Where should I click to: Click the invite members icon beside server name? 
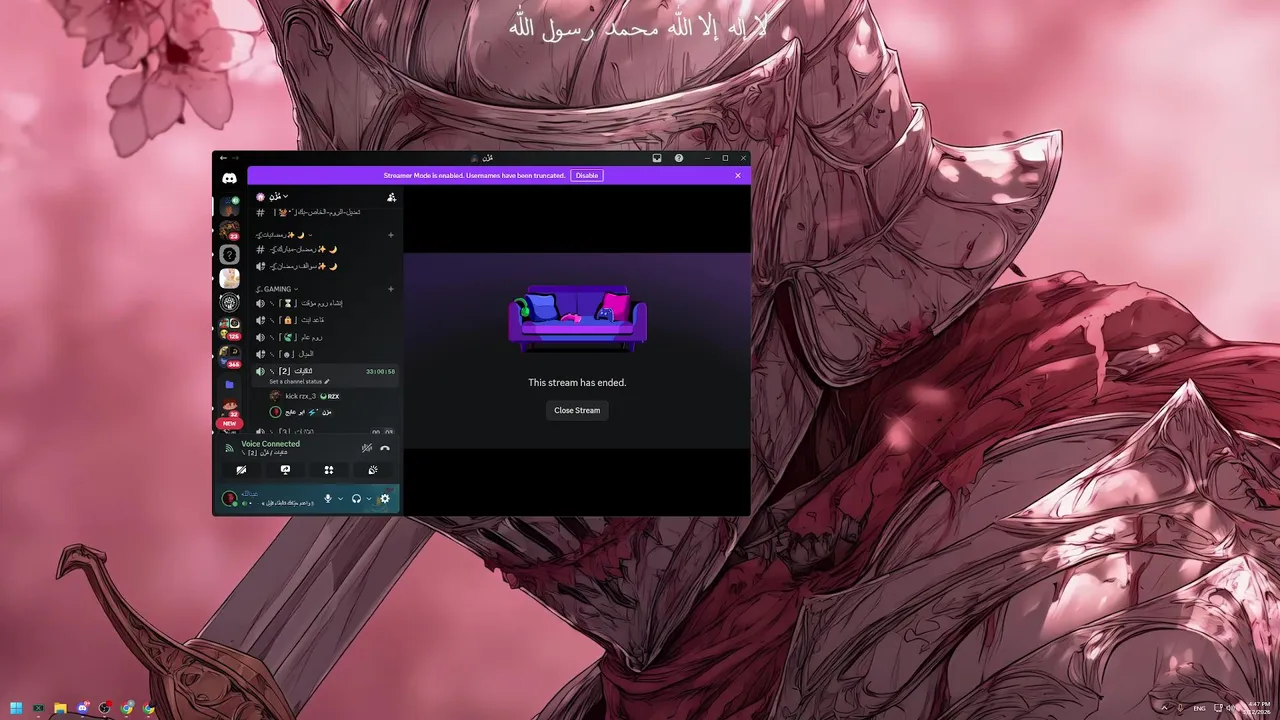[391, 197]
